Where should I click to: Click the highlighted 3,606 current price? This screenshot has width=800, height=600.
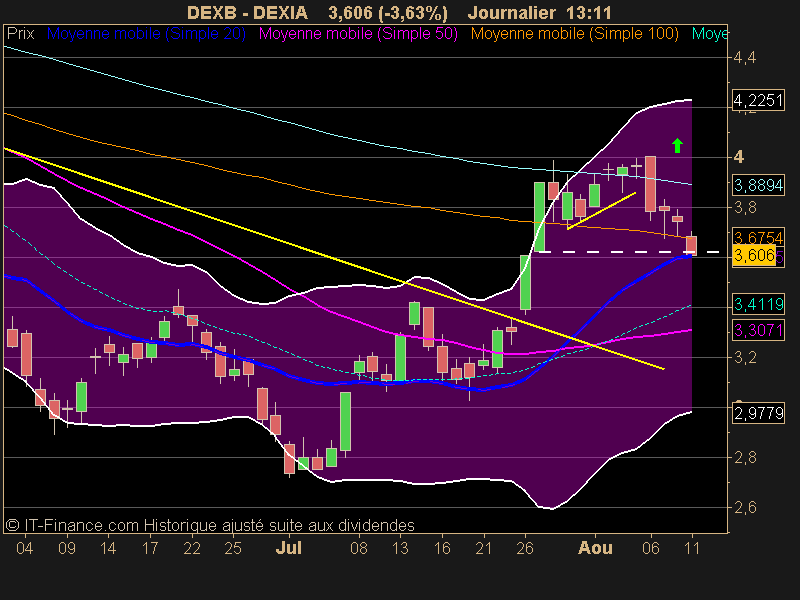tap(754, 255)
